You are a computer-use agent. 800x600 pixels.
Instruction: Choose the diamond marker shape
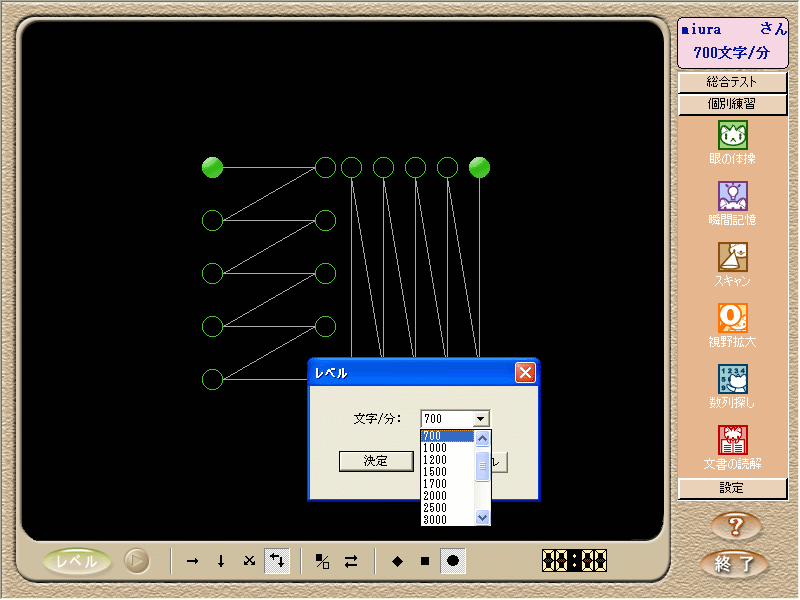pyautogui.click(x=397, y=561)
